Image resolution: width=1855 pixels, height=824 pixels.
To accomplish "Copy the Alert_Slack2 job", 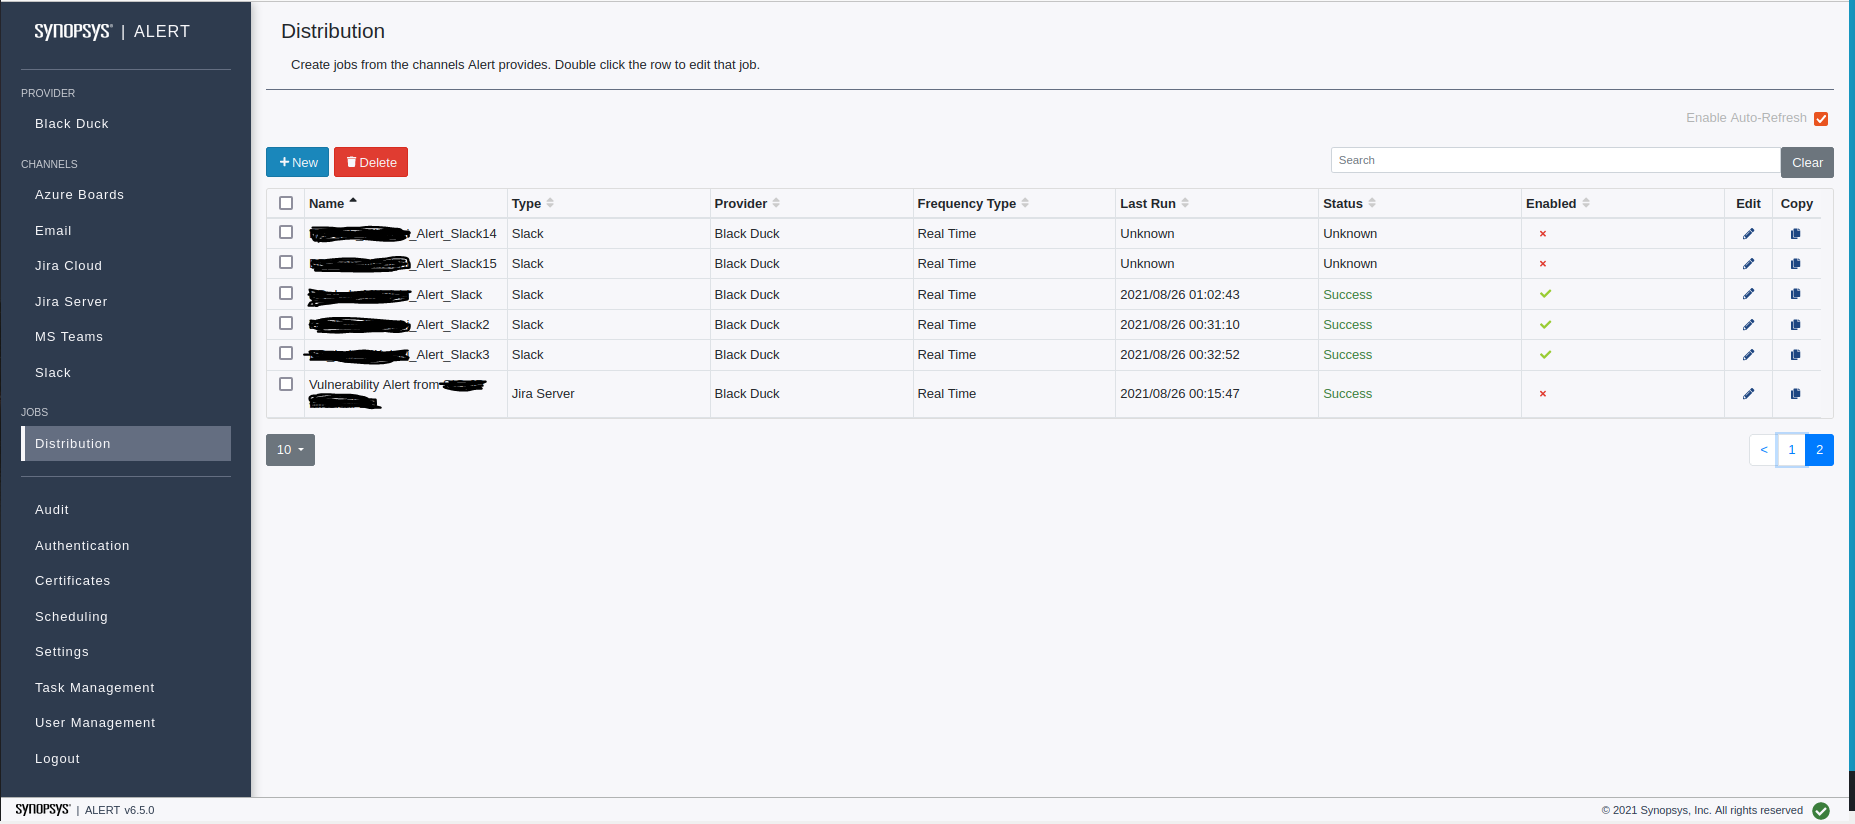I will (1796, 325).
